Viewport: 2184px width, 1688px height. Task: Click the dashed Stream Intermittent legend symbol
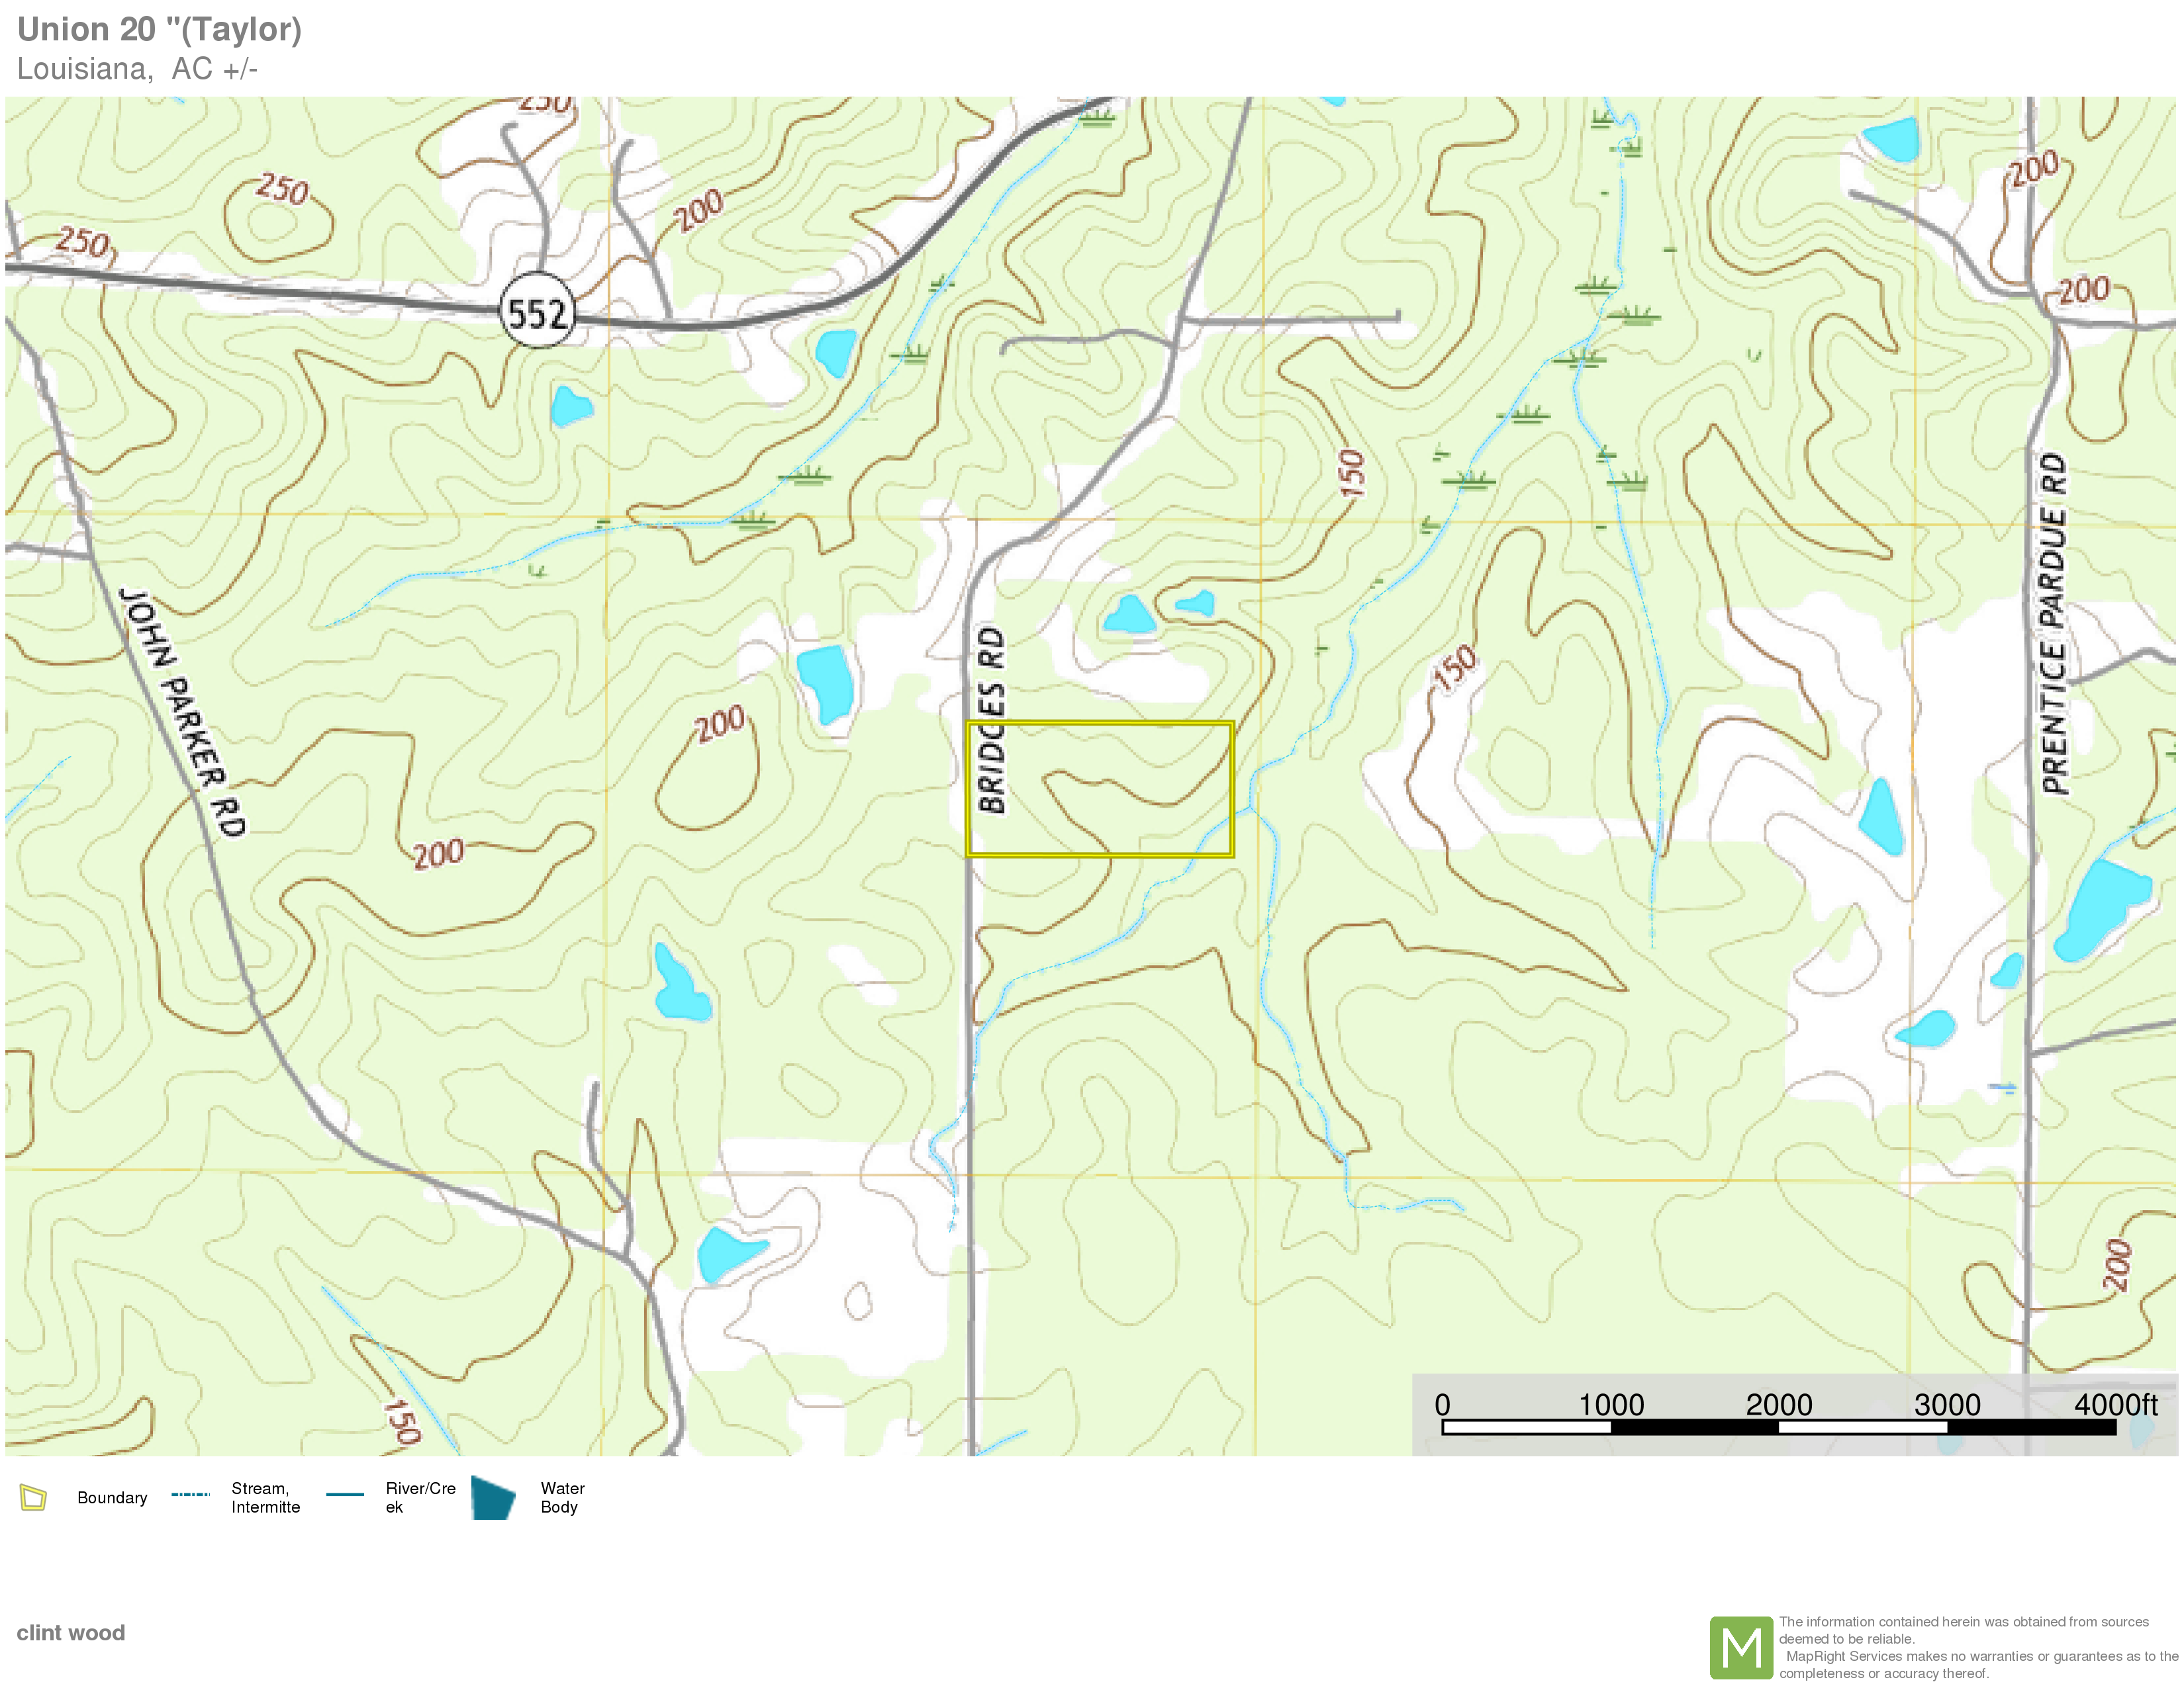pos(190,1495)
